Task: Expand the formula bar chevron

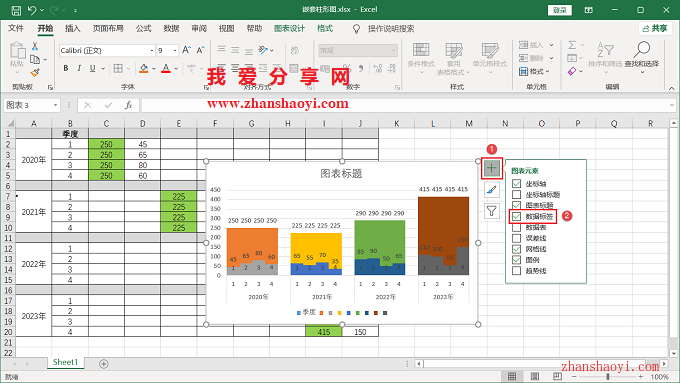Action: pyautogui.click(x=672, y=105)
